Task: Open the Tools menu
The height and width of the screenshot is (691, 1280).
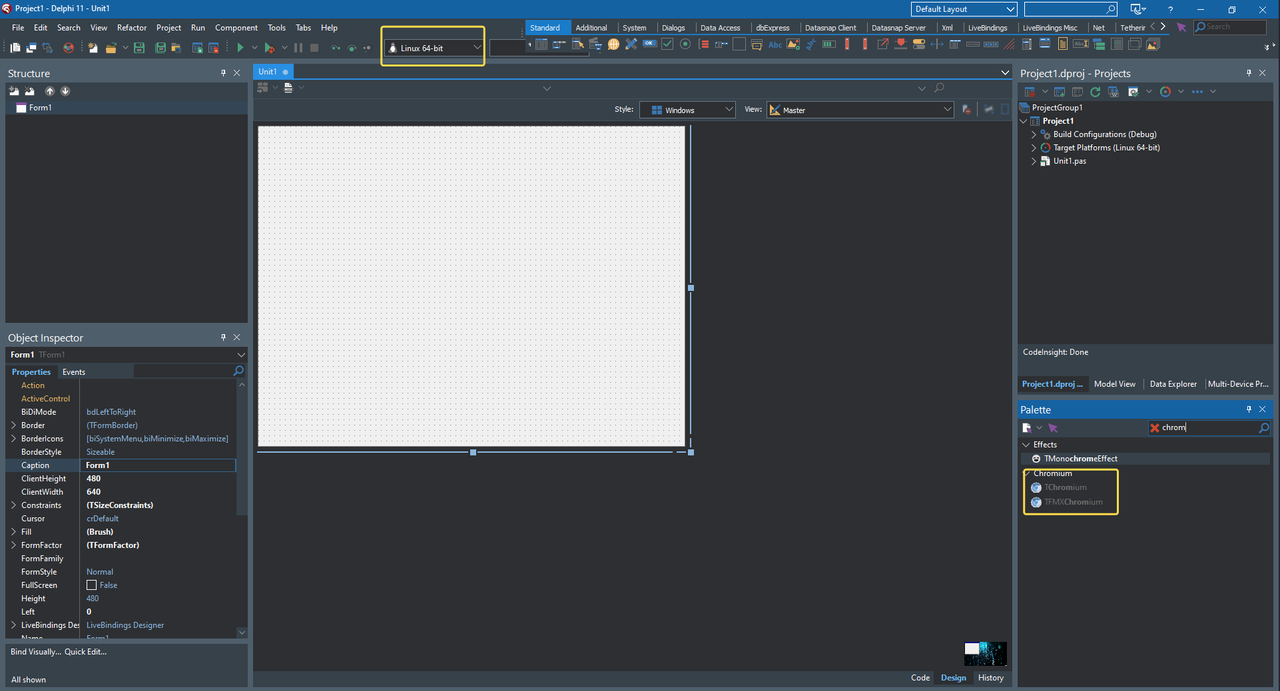Action: [276, 28]
